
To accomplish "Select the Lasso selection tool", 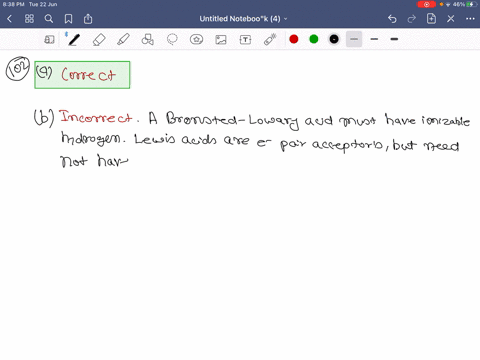I will tap(172, 40).
